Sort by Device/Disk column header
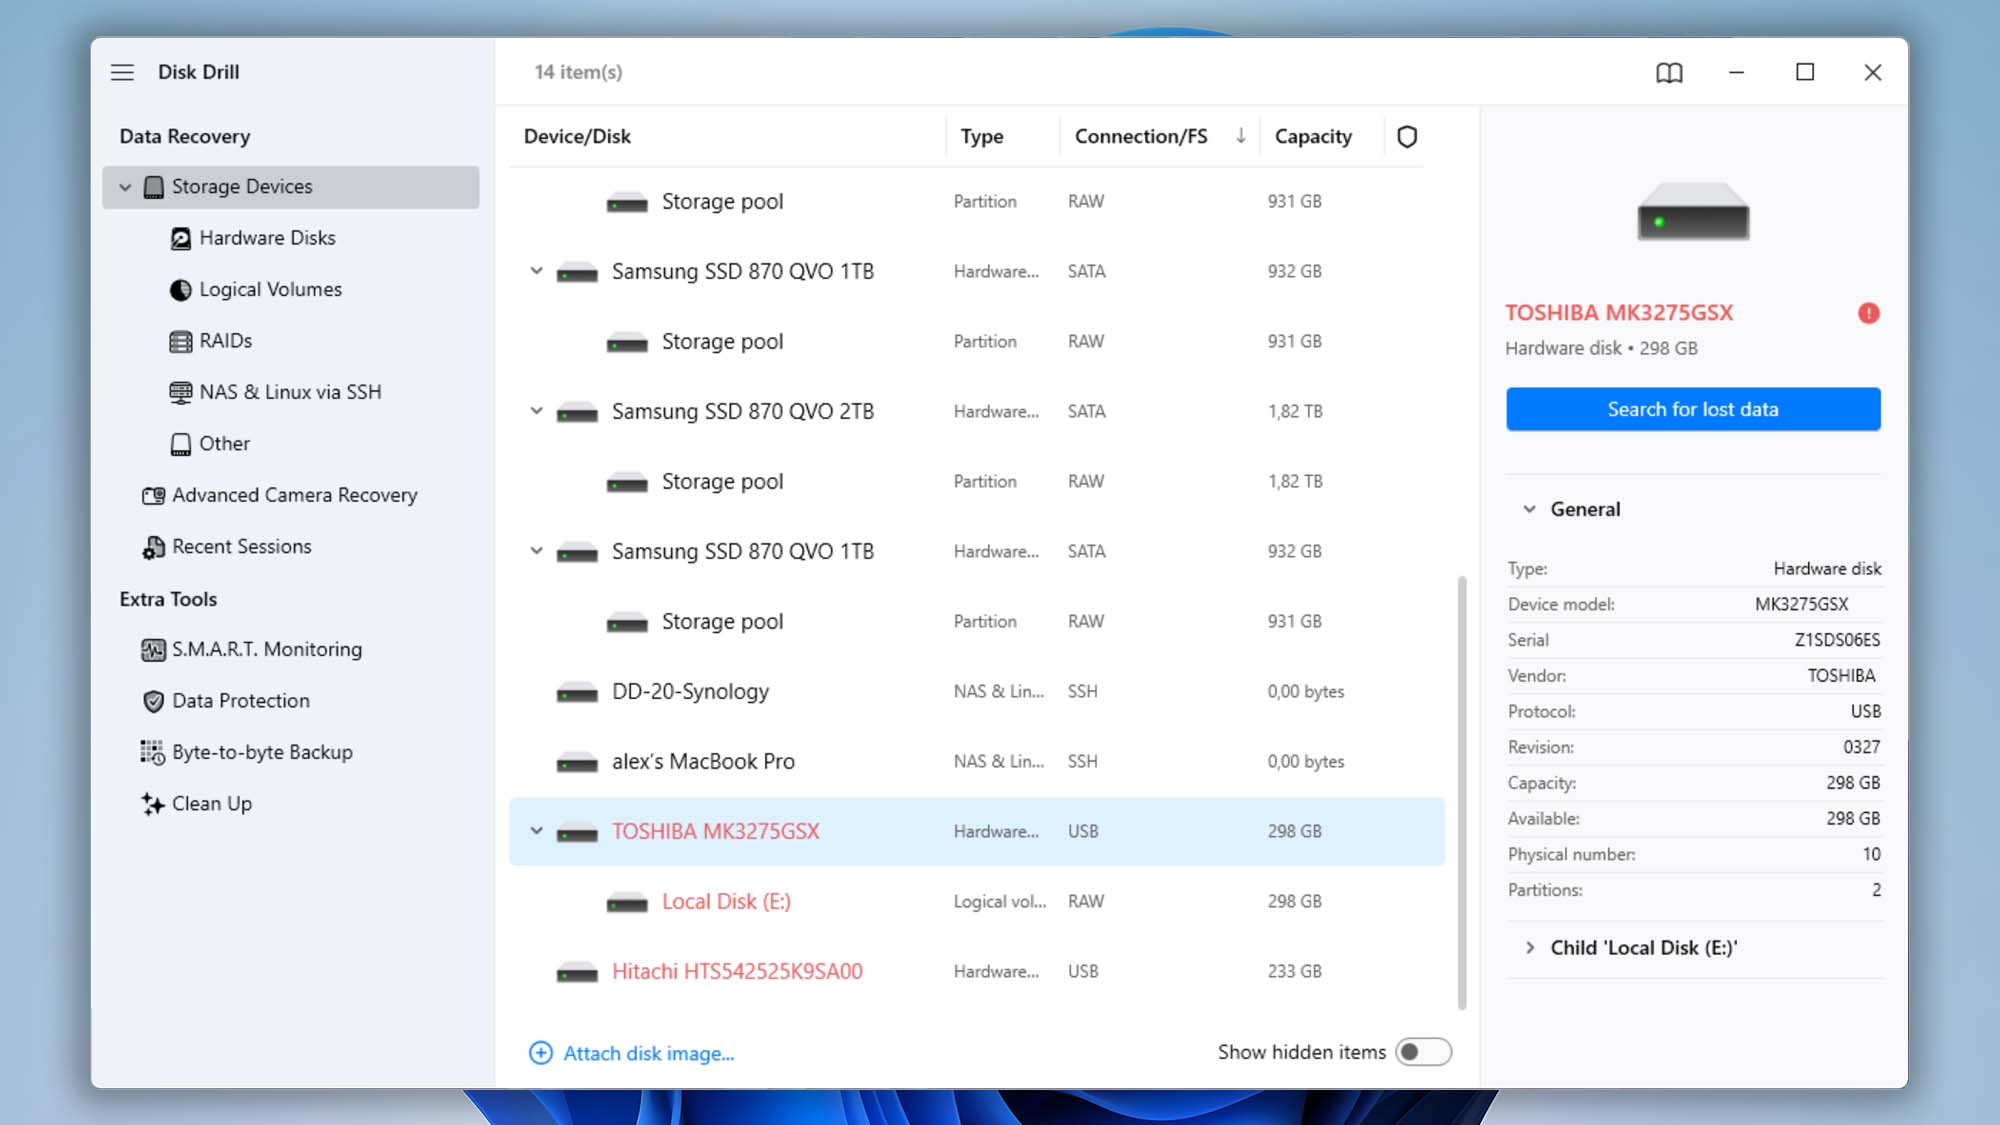 tap(577, 136)
